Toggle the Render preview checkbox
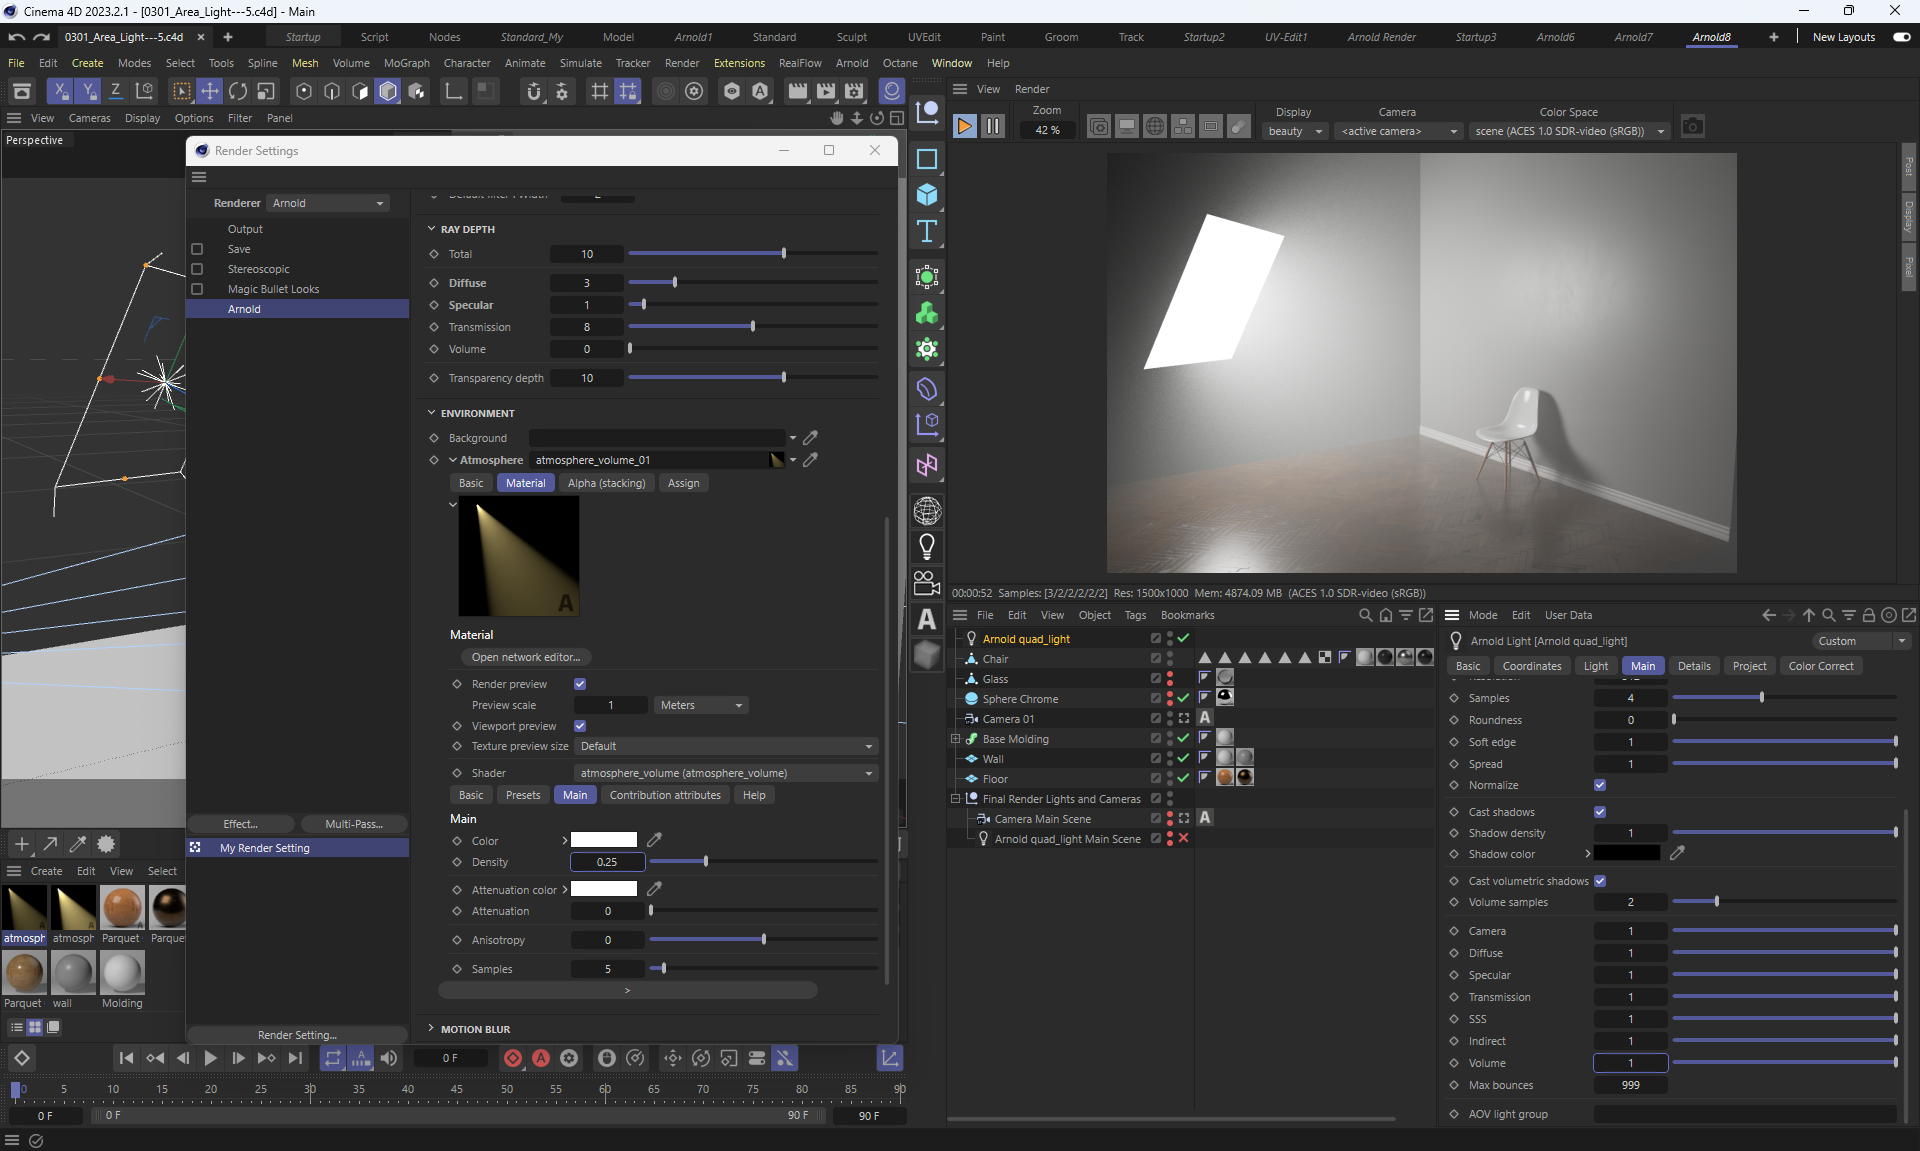This screenshot has width=1920, height=1151. click(x=580, y=684)
